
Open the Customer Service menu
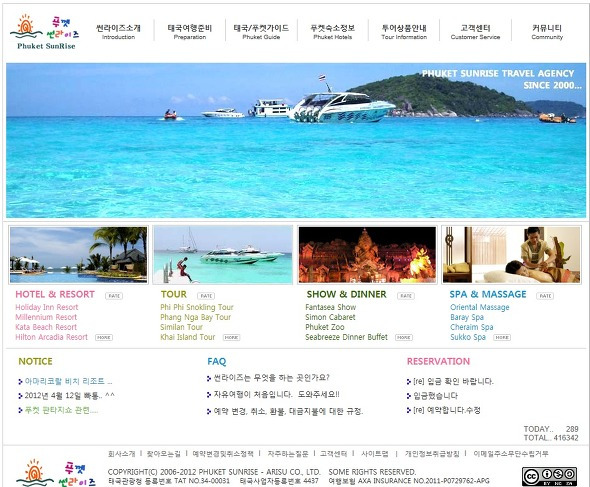pyautogui.click(x=475, y=32)
